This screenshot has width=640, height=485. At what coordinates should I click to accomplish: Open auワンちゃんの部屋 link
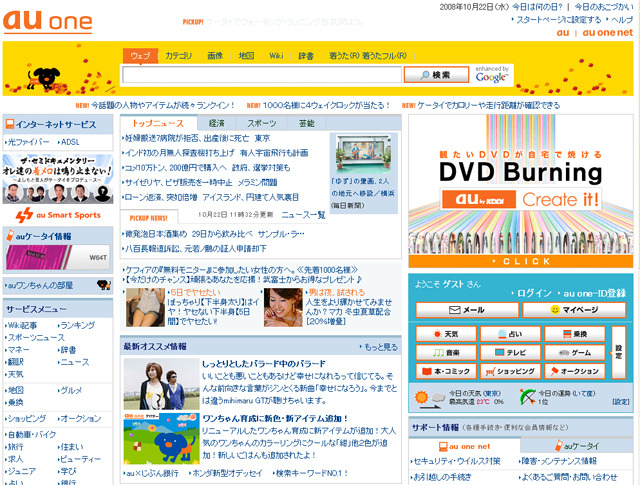[x=40, y=285]
